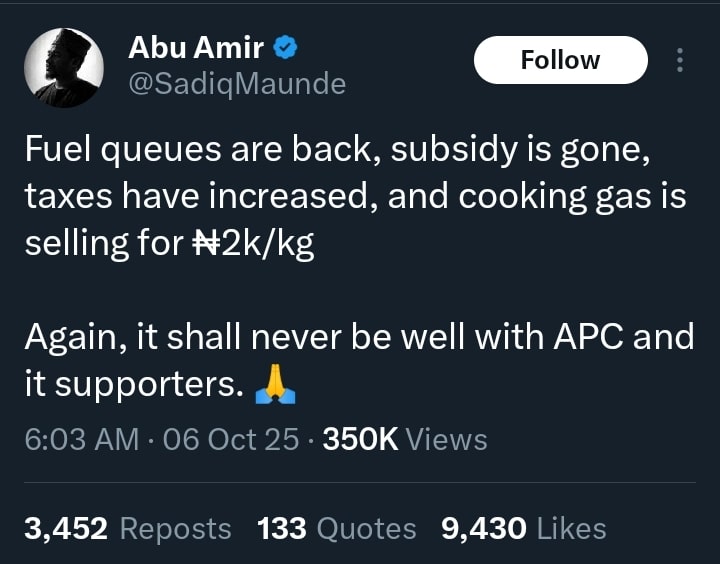Show the 133 Quotes list
720x564 pixels.
[x=336, y=528]
